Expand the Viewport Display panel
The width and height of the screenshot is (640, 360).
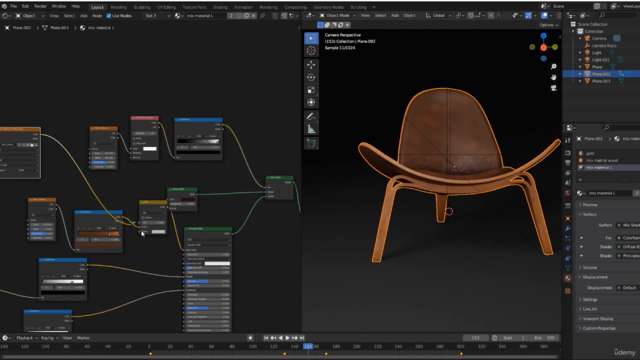(x=598, y=319)
